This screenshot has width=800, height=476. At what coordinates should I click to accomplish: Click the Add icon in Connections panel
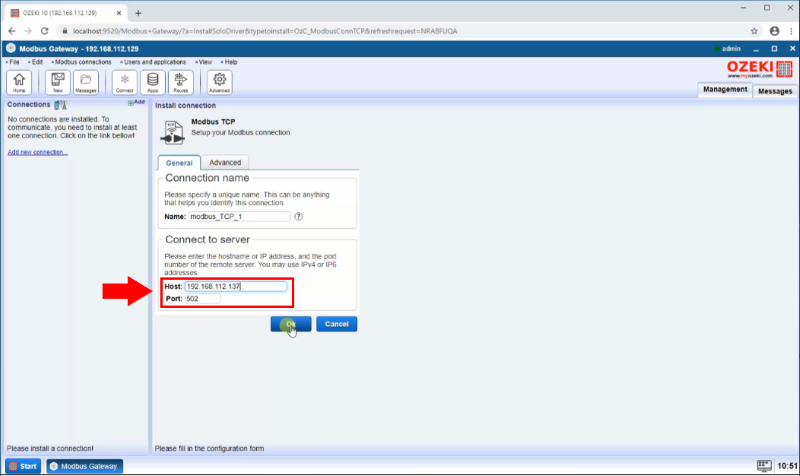pos(136,103)
